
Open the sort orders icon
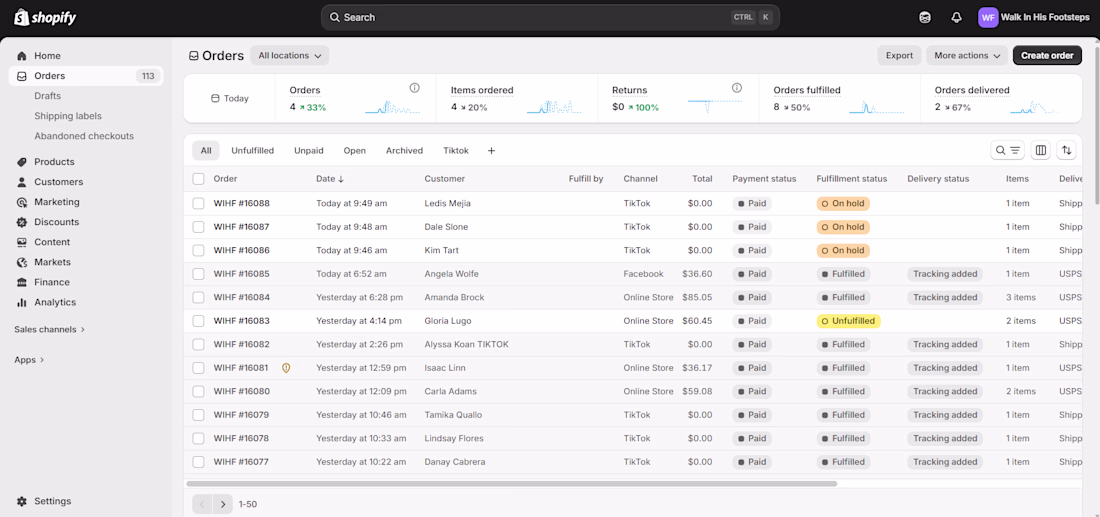point(1066,150)
